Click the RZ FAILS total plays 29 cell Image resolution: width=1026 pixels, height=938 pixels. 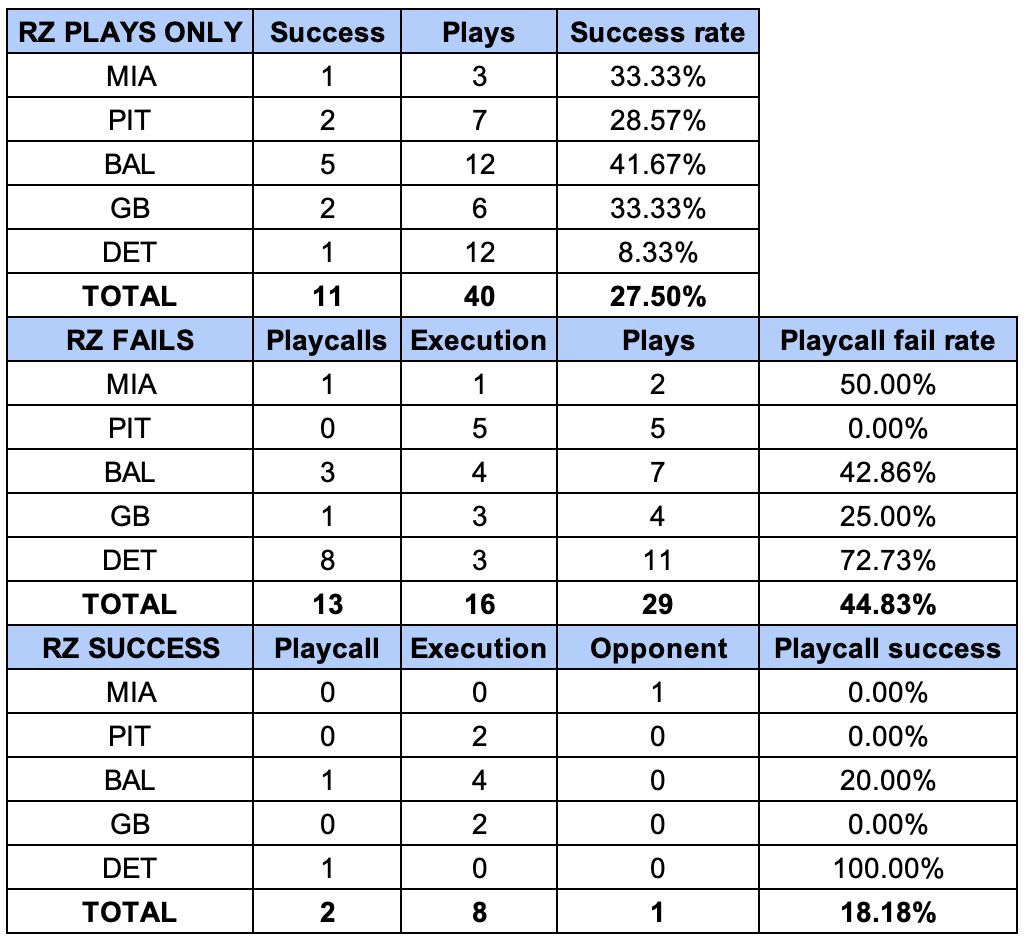tap(658, 604)
